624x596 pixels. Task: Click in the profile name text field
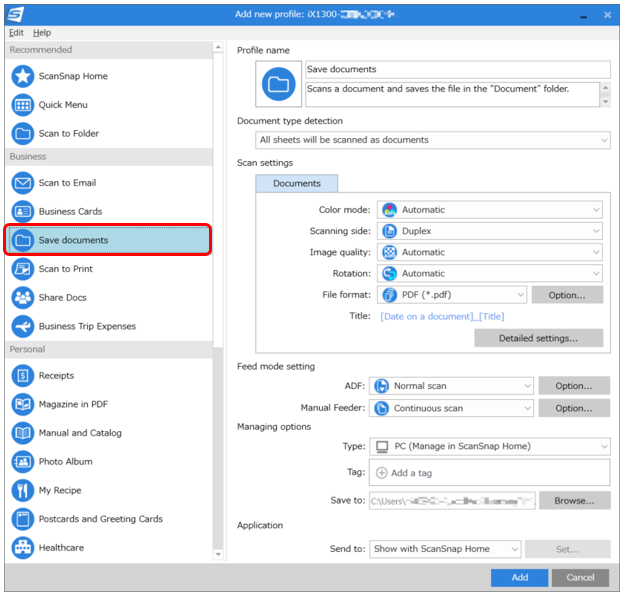click(x=458, y=69)
